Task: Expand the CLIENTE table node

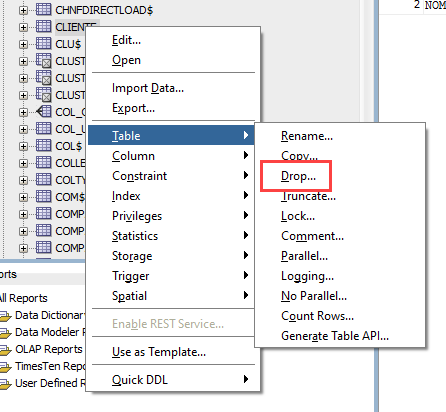Action: pos(23,27)
